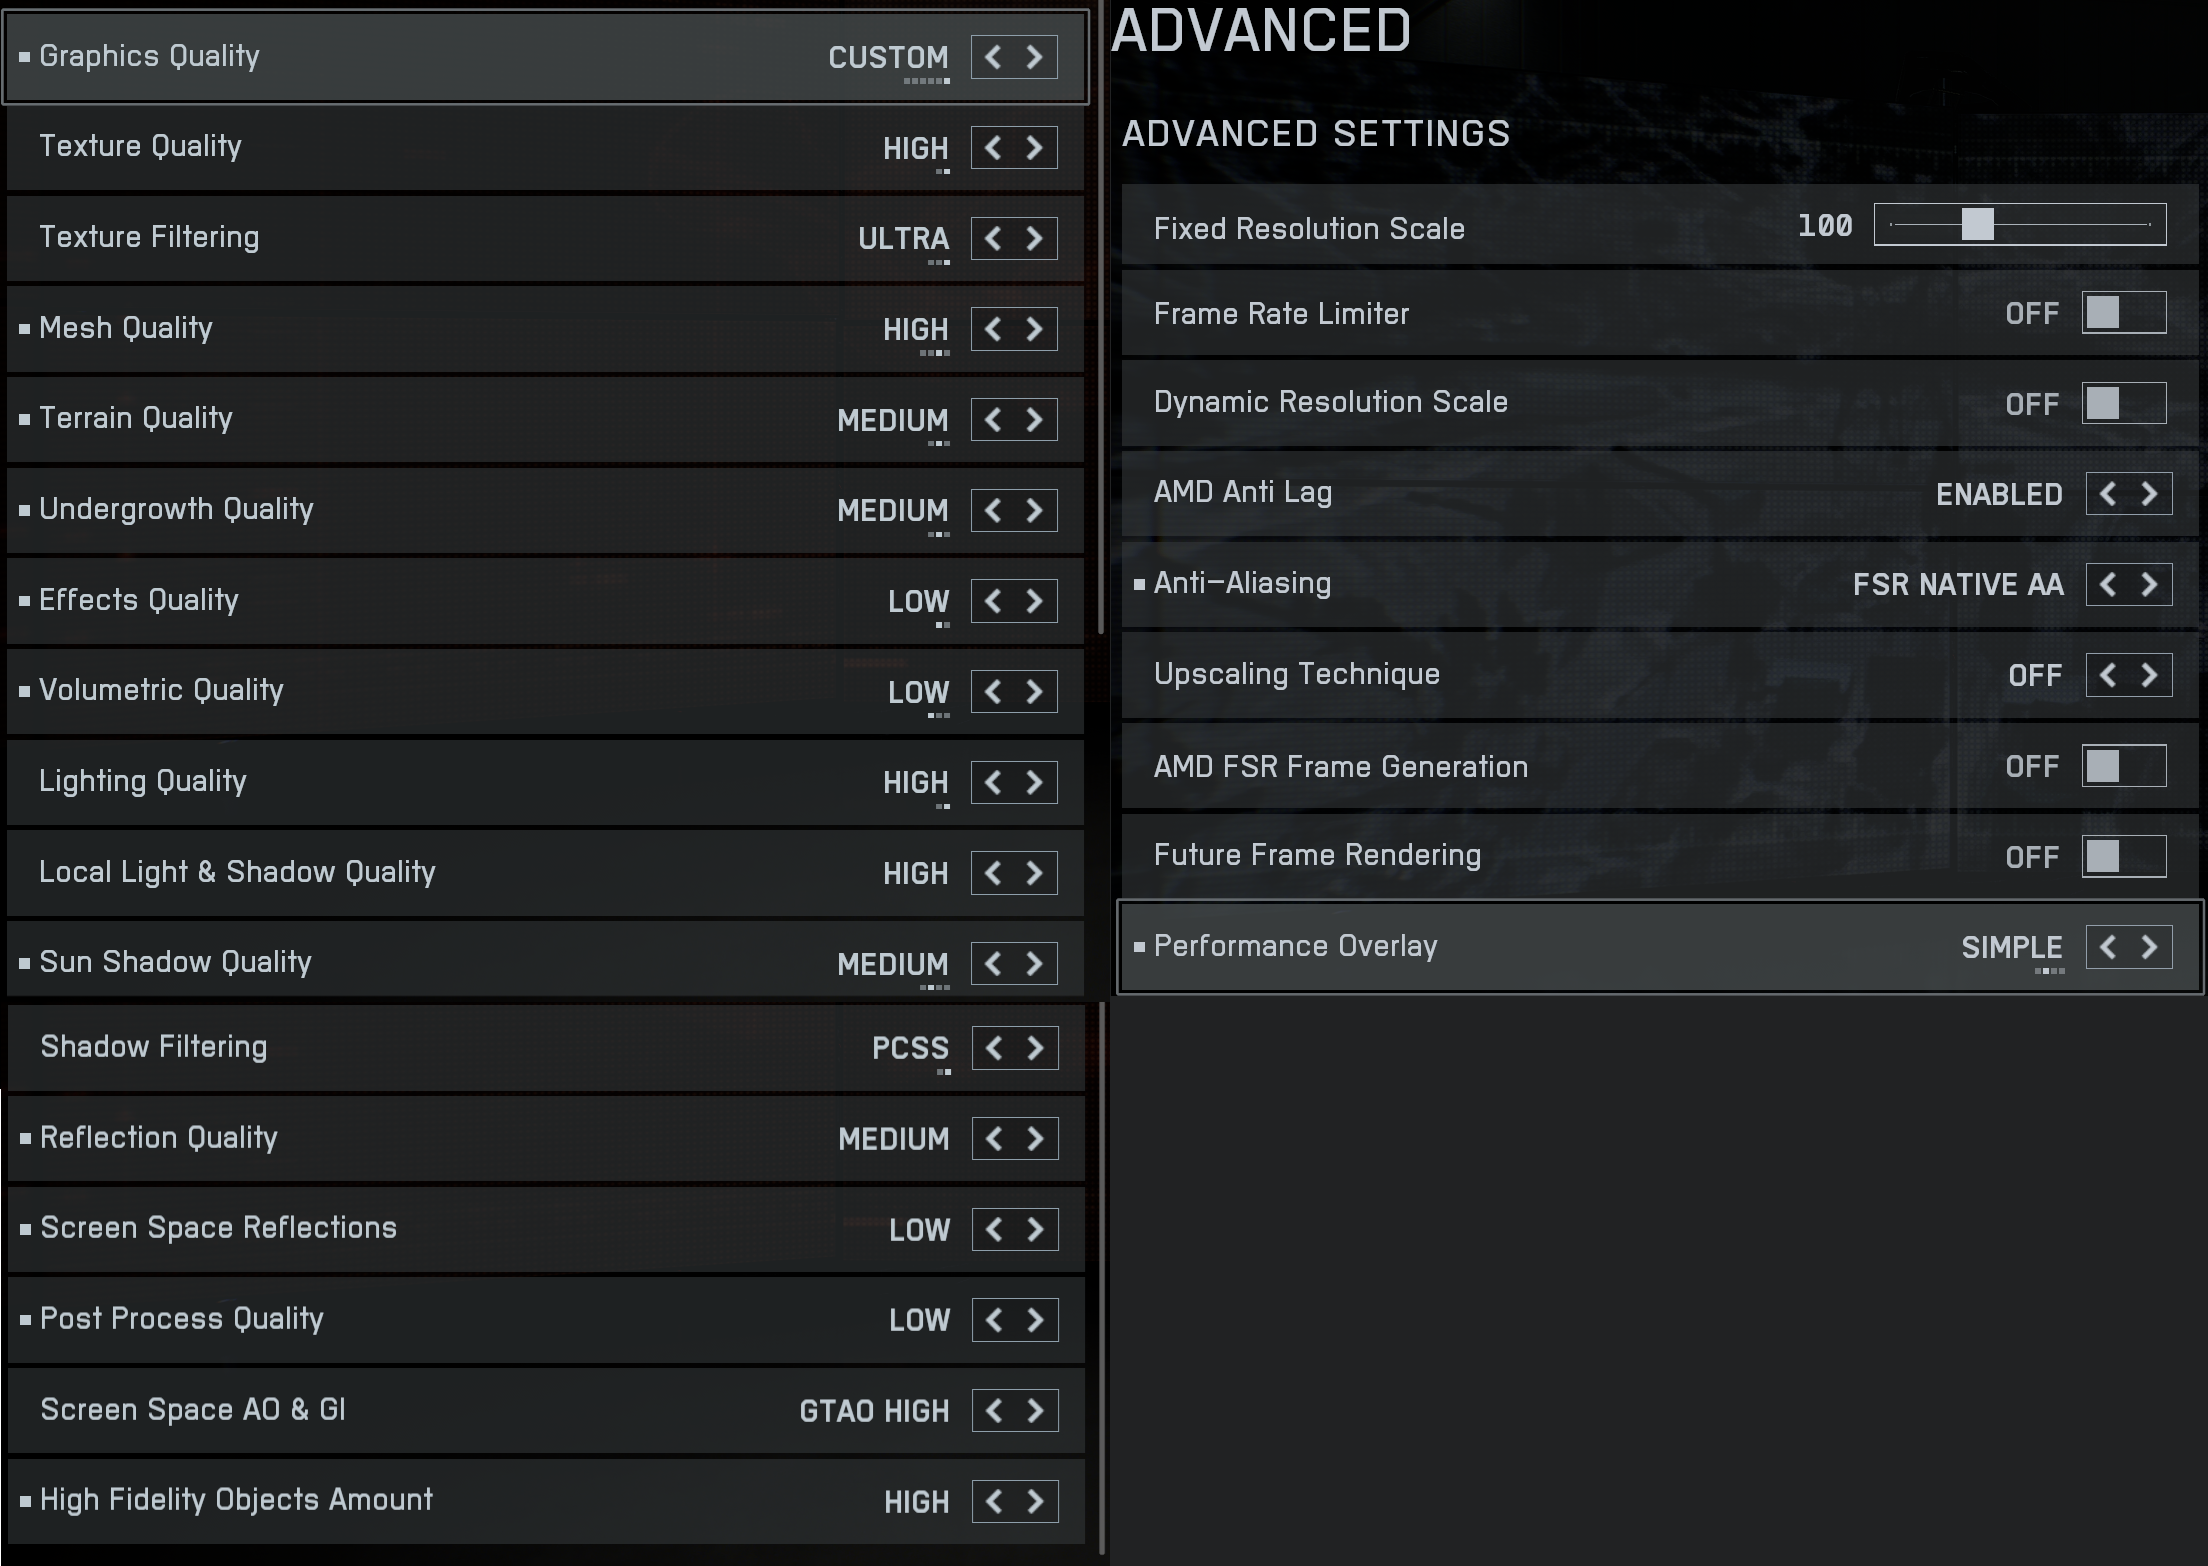Screen dimensions: 2208x1566
Task: Raise High Fidelity Objects Amount with right arrow
Action: (x=1036, y=1501)
